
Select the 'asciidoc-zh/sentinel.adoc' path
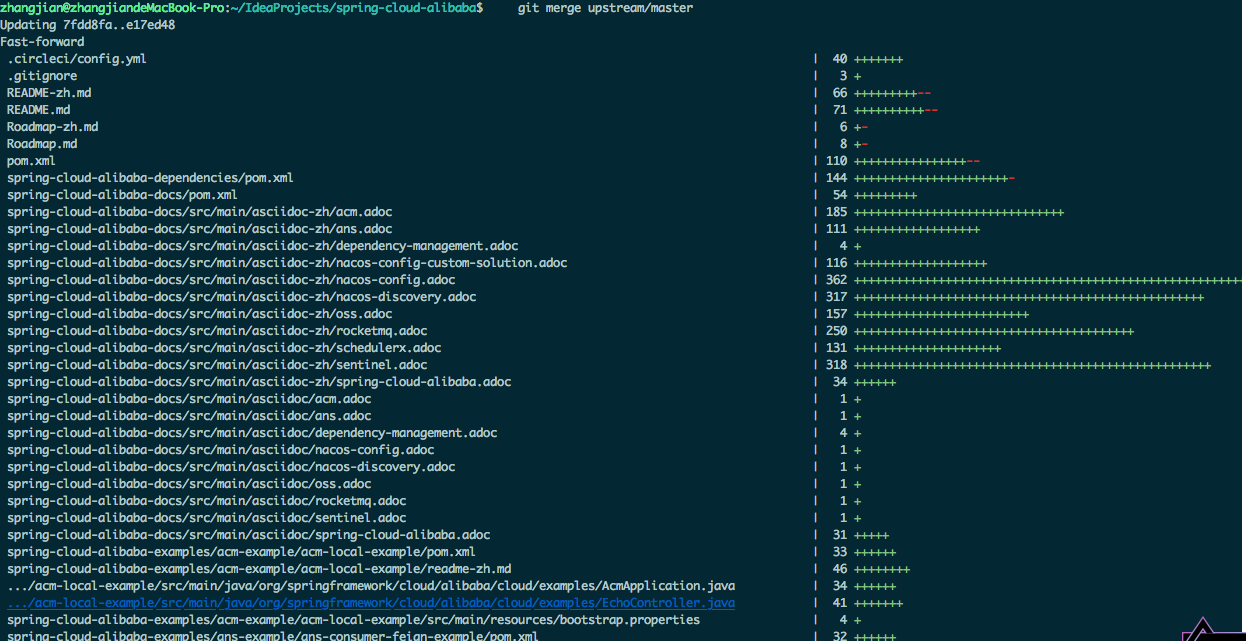tap(217, 365)
